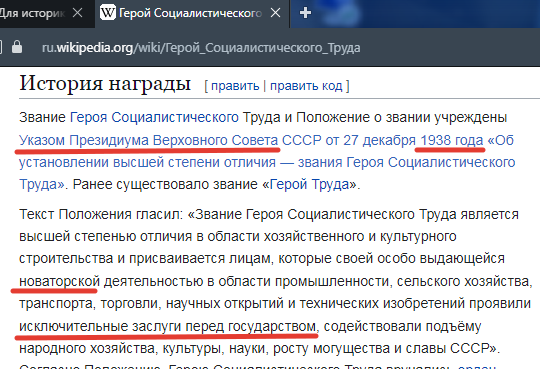Open the Указом Президиума Верховного Совета link
540x369 pixels.
tap(148, 140)
